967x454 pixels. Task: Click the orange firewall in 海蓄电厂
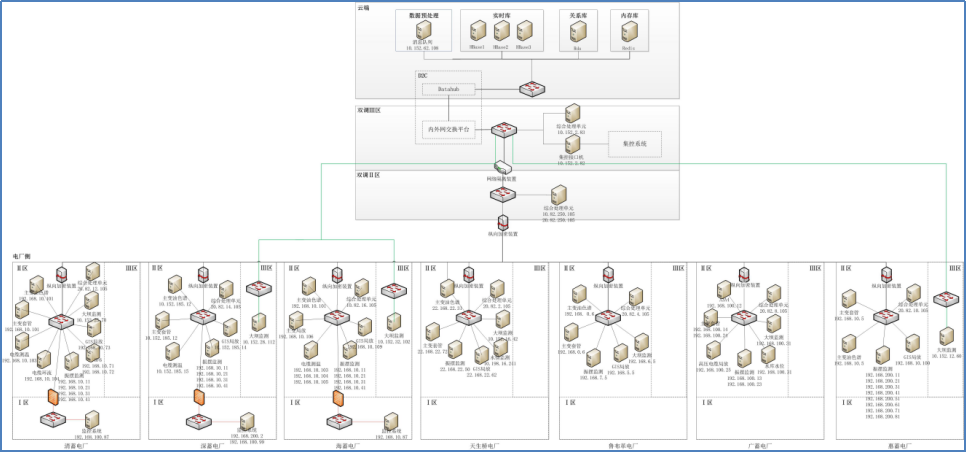(338, 398)
